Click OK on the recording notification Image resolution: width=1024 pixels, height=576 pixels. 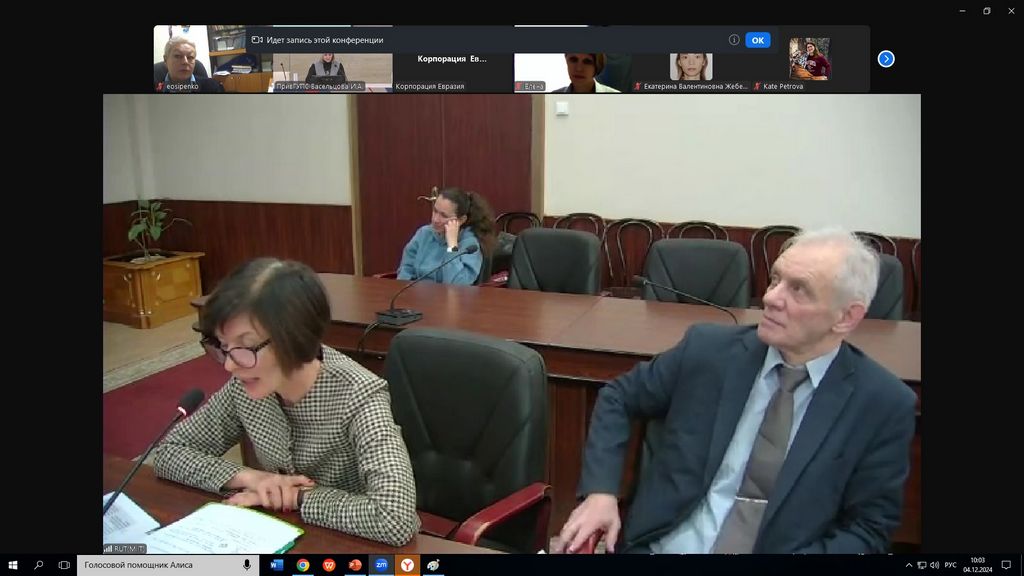coord(757,40)
